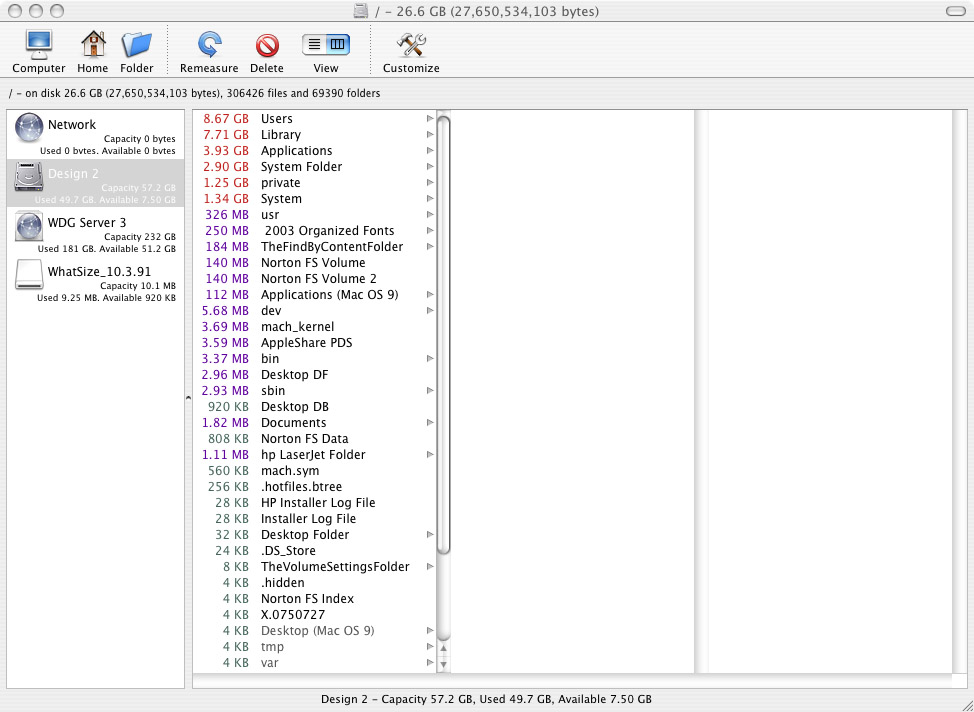974x712 pixels.
Task: Expand the 2003 Organized Fonts arrow
Action: click(430, 230)
